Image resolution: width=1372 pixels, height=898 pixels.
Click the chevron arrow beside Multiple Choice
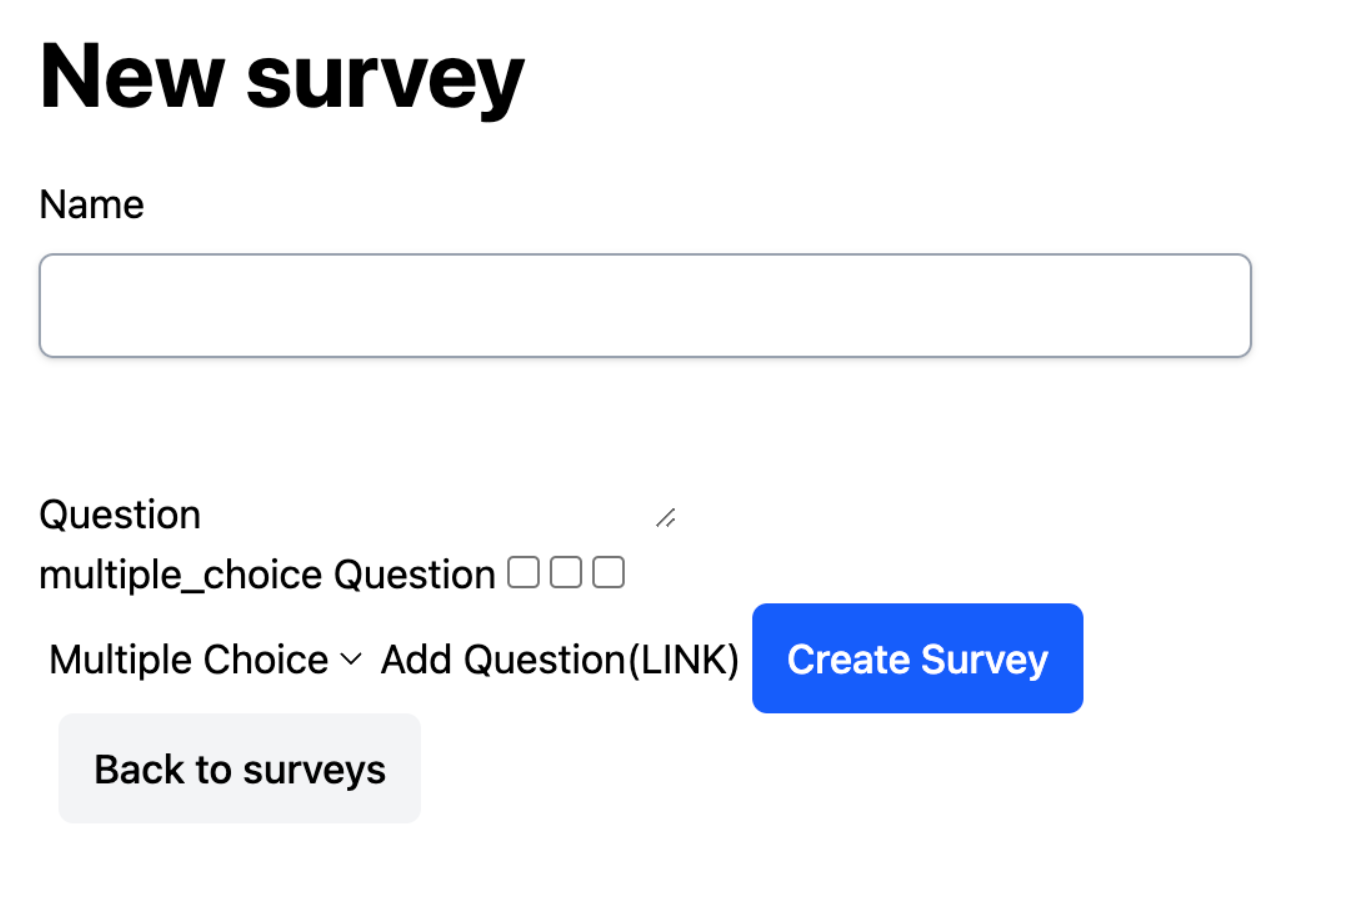coord(351,659)
